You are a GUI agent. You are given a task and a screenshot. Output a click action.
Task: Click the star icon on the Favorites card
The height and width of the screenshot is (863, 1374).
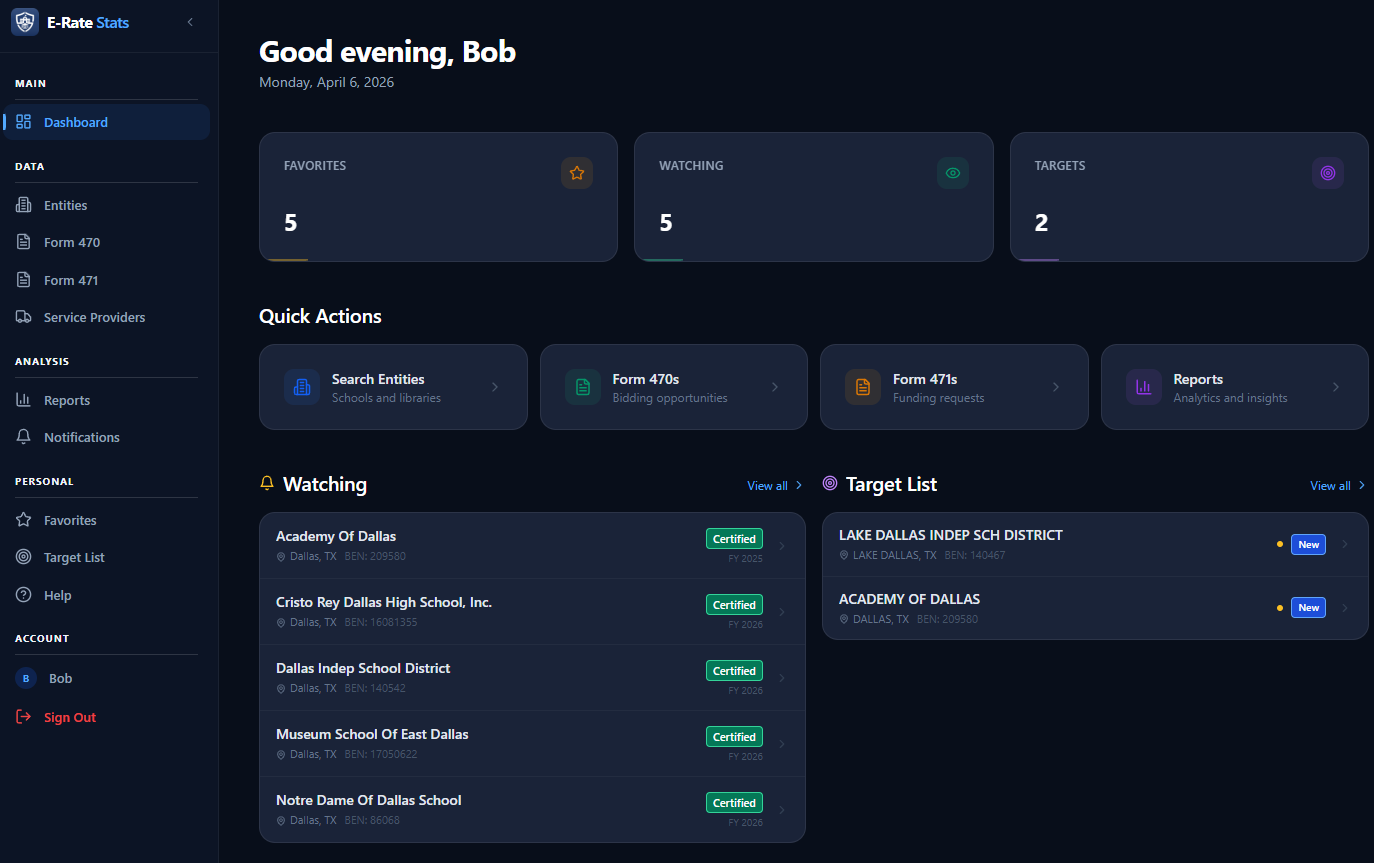pos(577,173)
